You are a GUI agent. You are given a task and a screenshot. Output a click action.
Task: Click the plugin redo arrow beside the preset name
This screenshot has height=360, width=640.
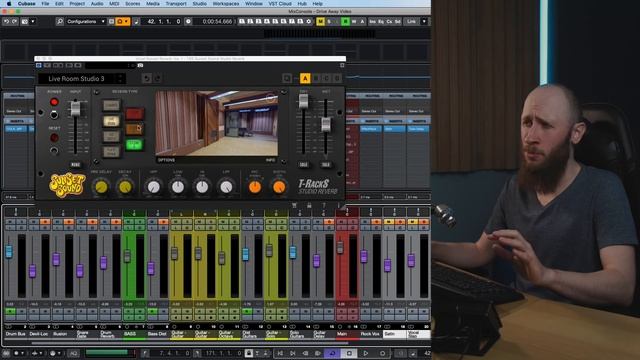[157, 78]
